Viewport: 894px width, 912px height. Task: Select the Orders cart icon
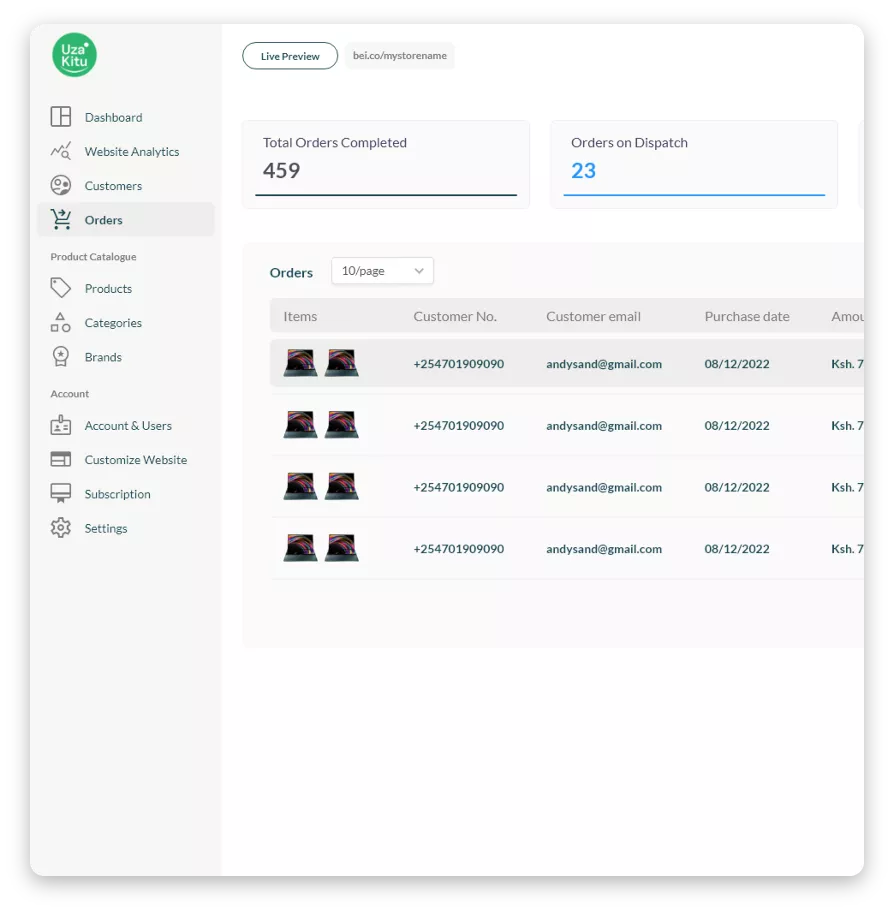pyautogui.click(x=60, y=219)
